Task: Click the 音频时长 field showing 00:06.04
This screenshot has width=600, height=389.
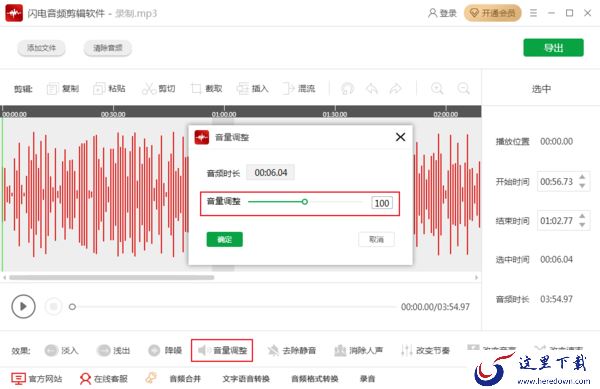Action: [x=270, y=173]
